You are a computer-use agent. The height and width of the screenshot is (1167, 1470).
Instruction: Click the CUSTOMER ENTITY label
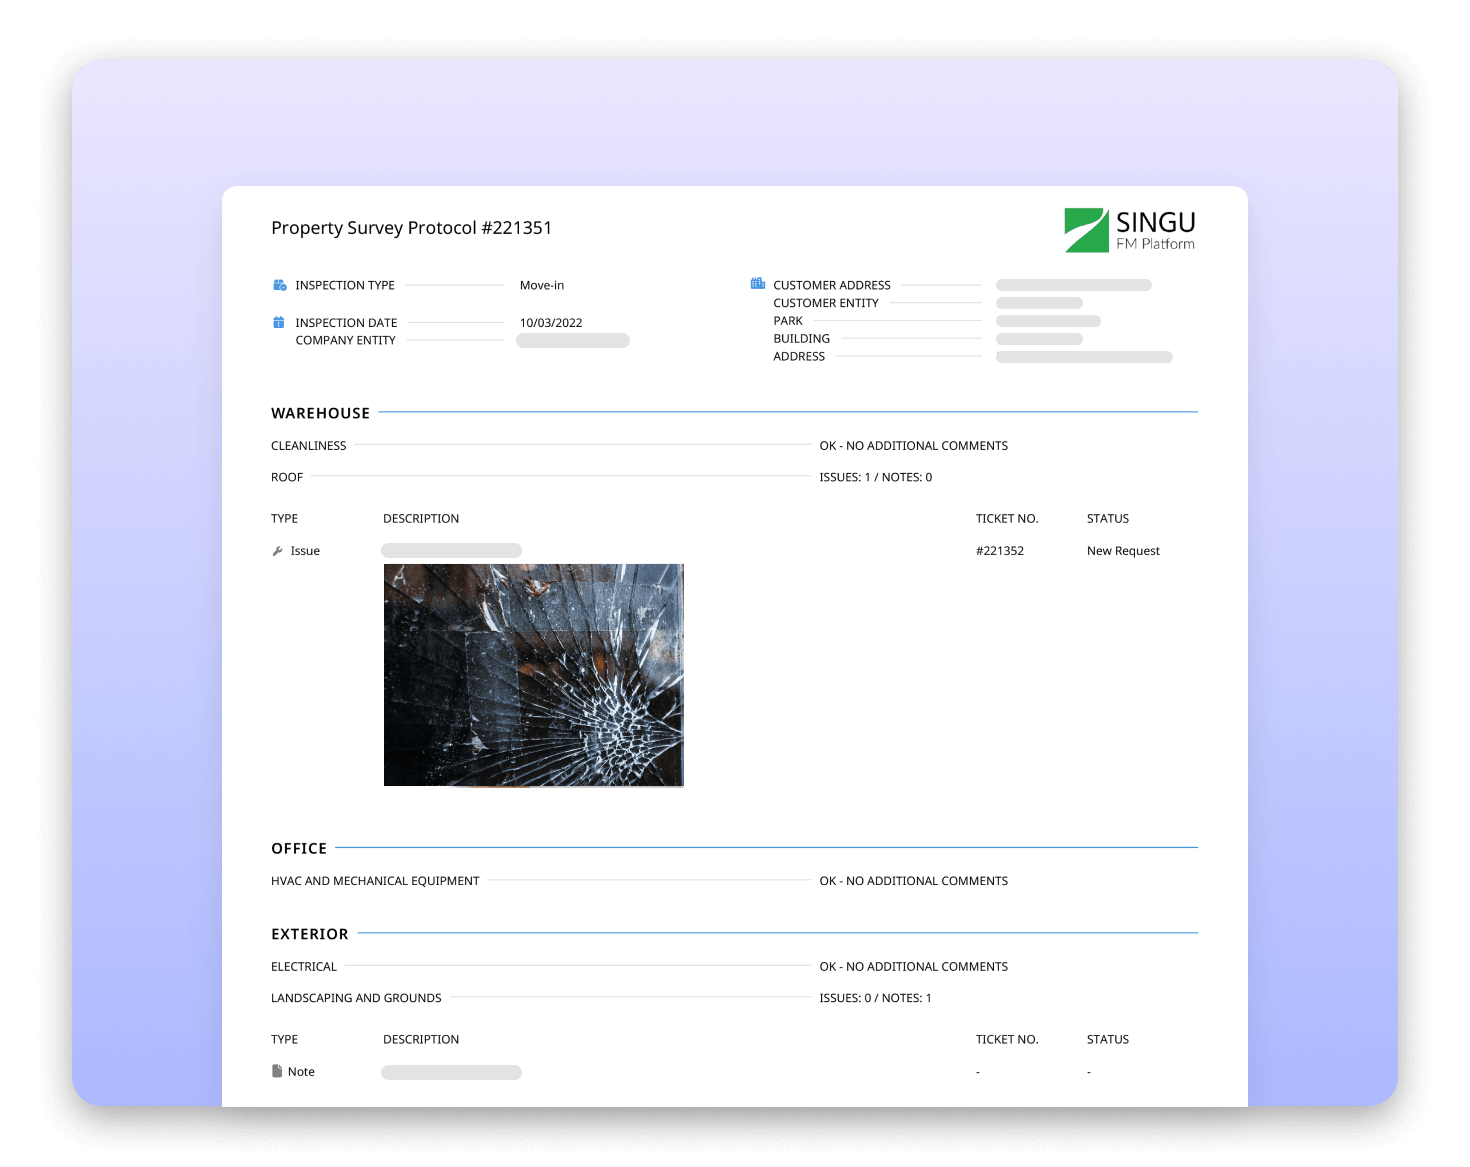click(826, 303)
